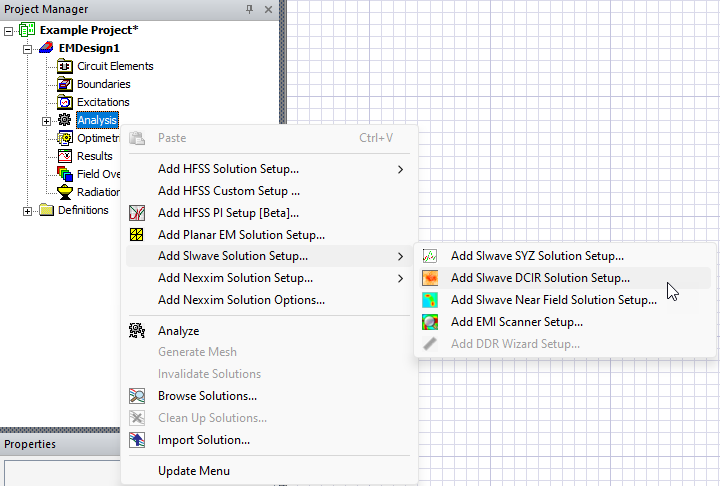Click the Import Solution icon
This screenshot has height=486, width=720.
(137, 440)
